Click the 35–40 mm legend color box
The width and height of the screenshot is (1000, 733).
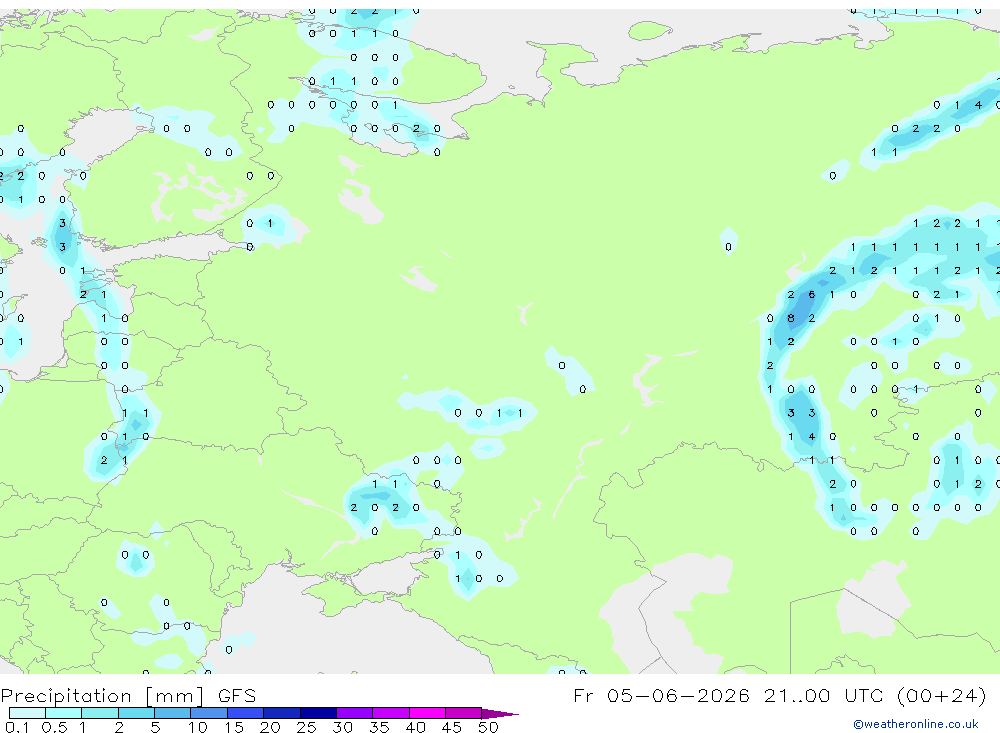391,713
